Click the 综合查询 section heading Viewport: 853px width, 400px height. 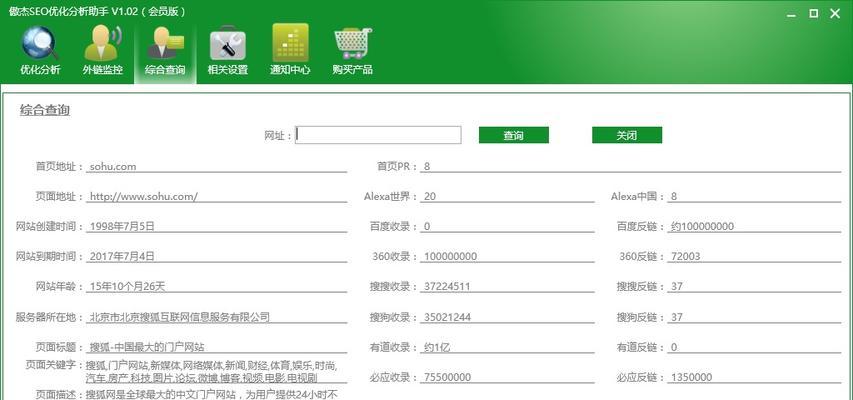click(x=45, y=110)
